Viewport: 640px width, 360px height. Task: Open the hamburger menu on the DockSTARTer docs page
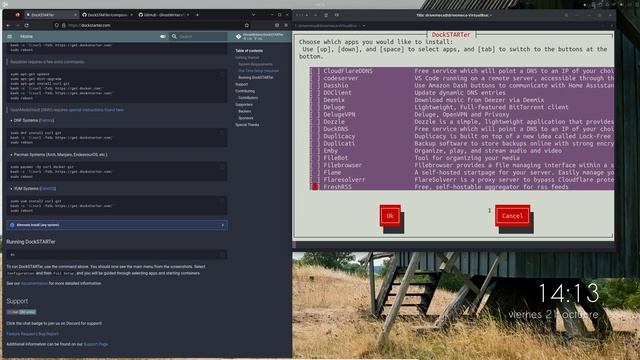coord(10,36)
